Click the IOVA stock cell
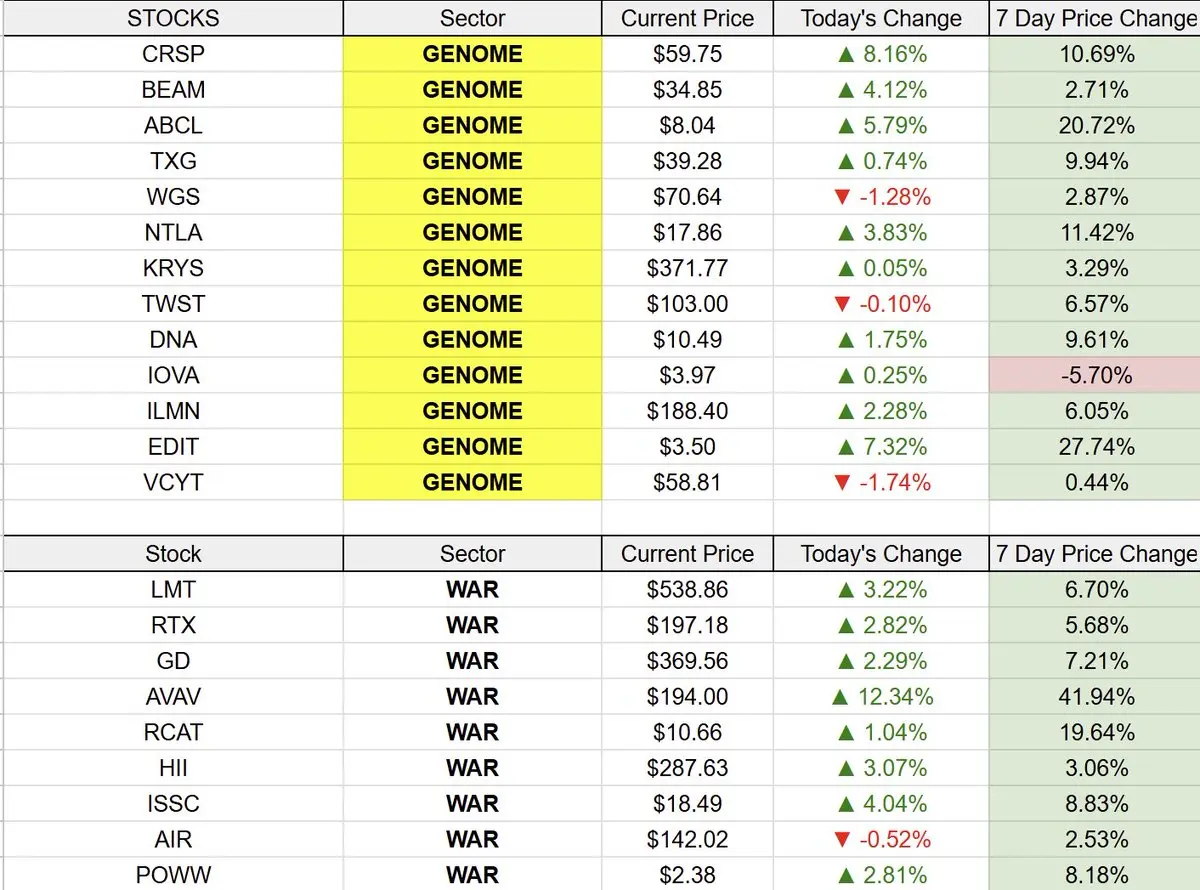Screen dimensions: 1200x890 pos(173,376)
